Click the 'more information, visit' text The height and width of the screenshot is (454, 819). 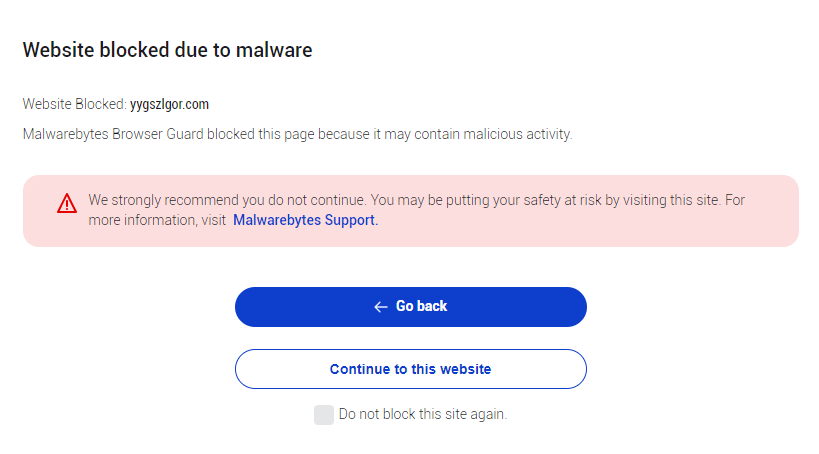pyautogui.click(x=157, y=220)
